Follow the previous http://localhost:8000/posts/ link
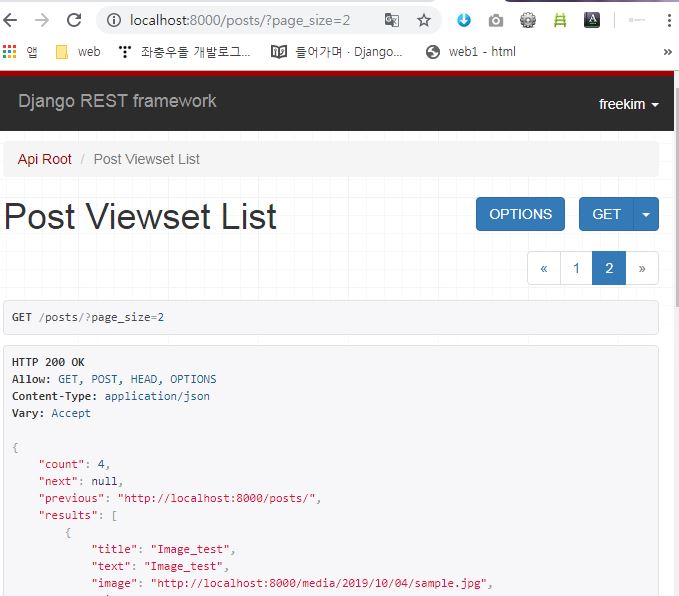This screenshot has width=679, height=596. click(219, 498)
